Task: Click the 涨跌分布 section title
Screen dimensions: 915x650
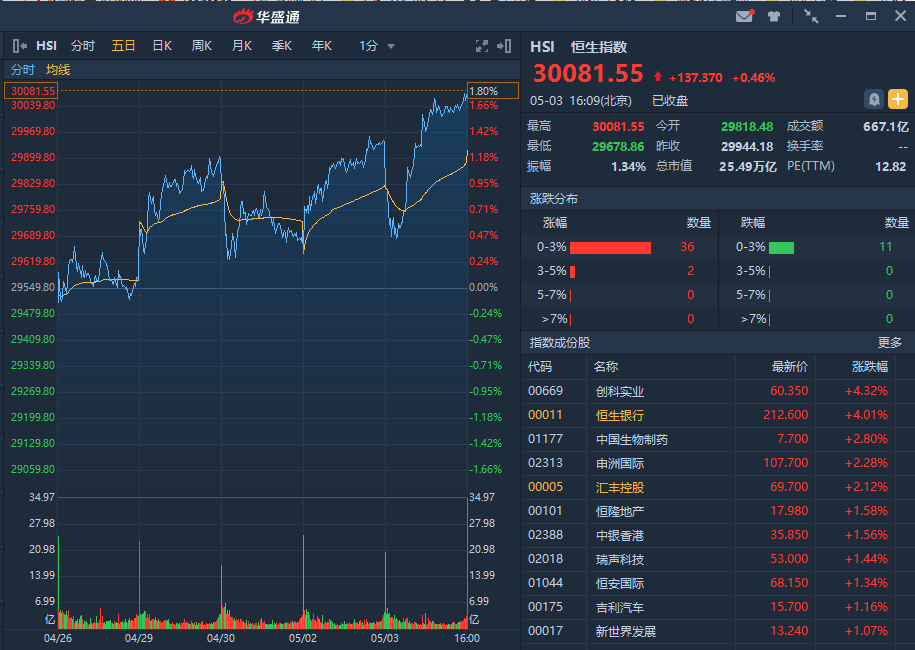Action: click(x=553, y=198)
